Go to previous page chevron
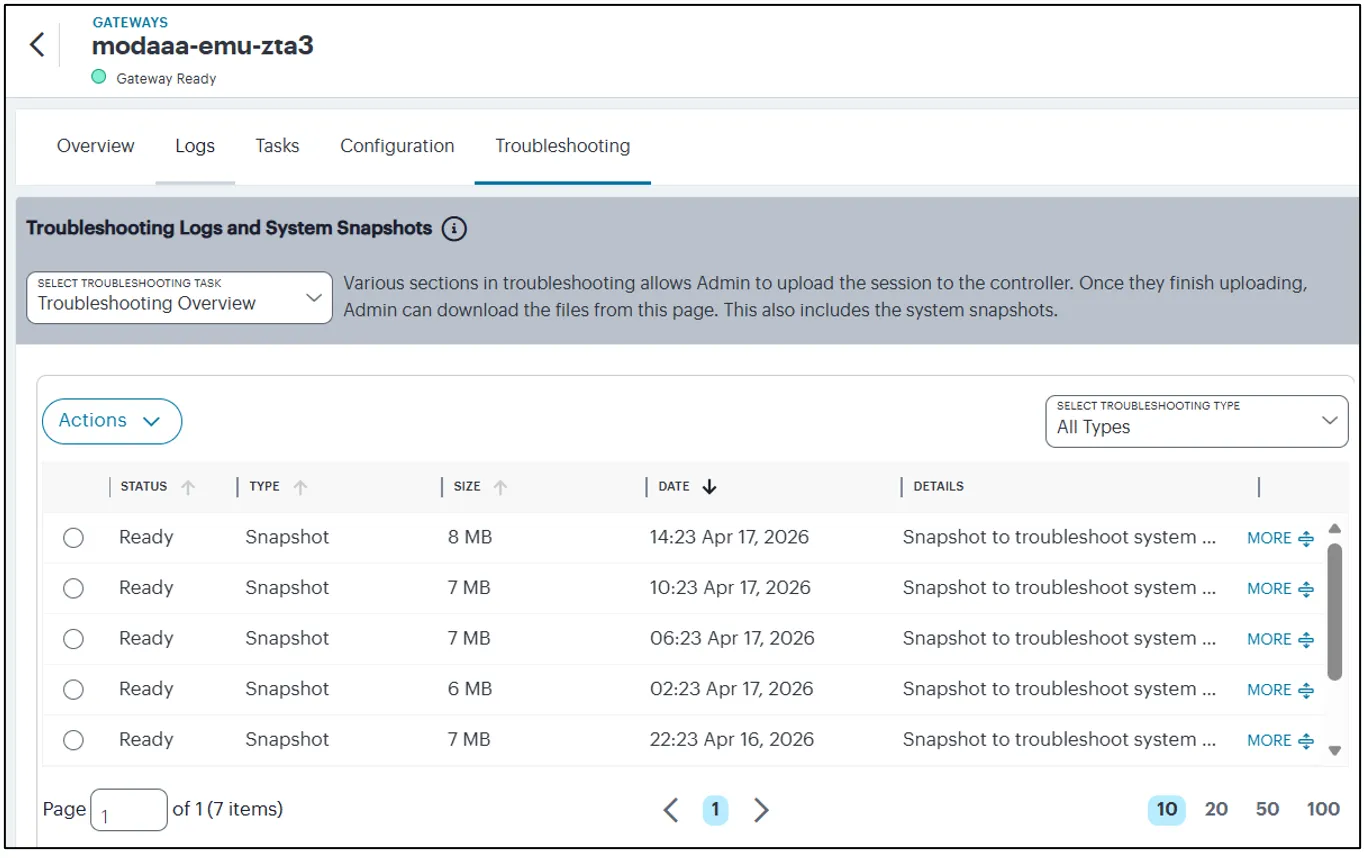This screenshot has width=1365, height=858. coord(671,809)
